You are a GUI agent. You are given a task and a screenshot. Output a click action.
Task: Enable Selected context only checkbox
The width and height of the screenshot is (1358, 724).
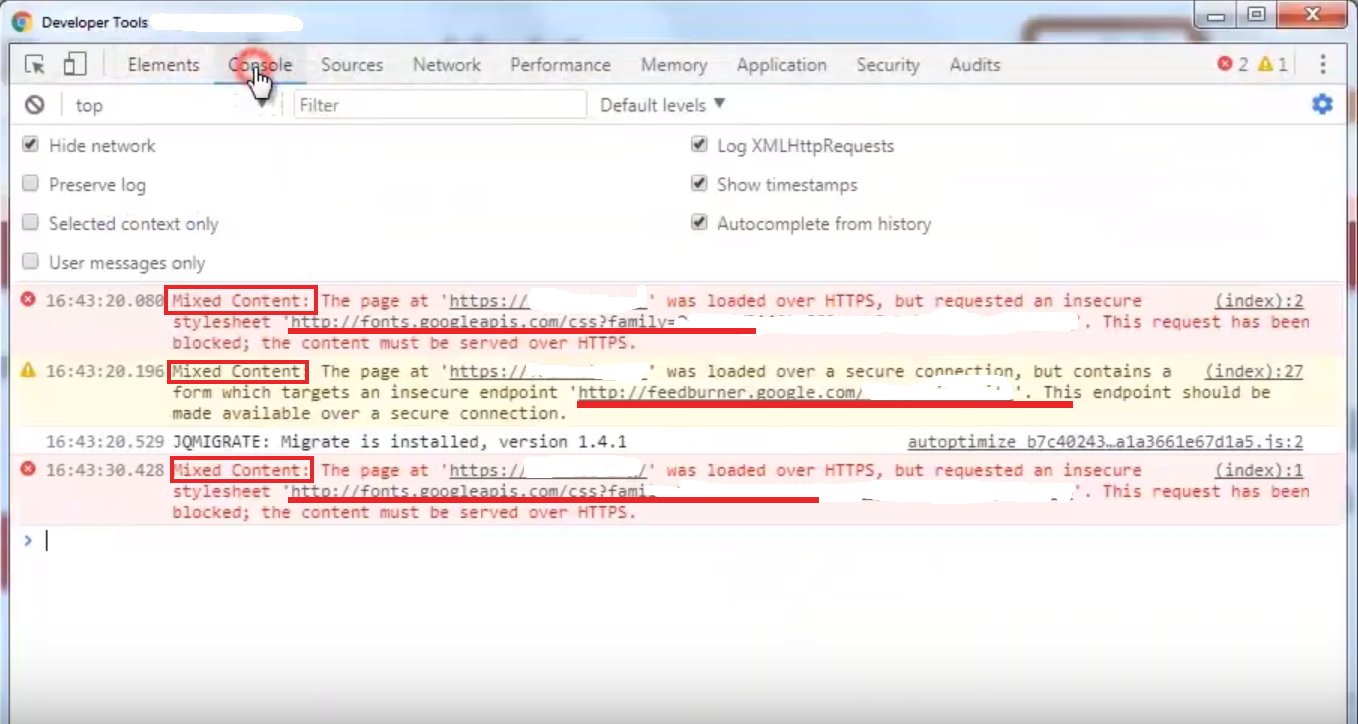pos(30,223)
